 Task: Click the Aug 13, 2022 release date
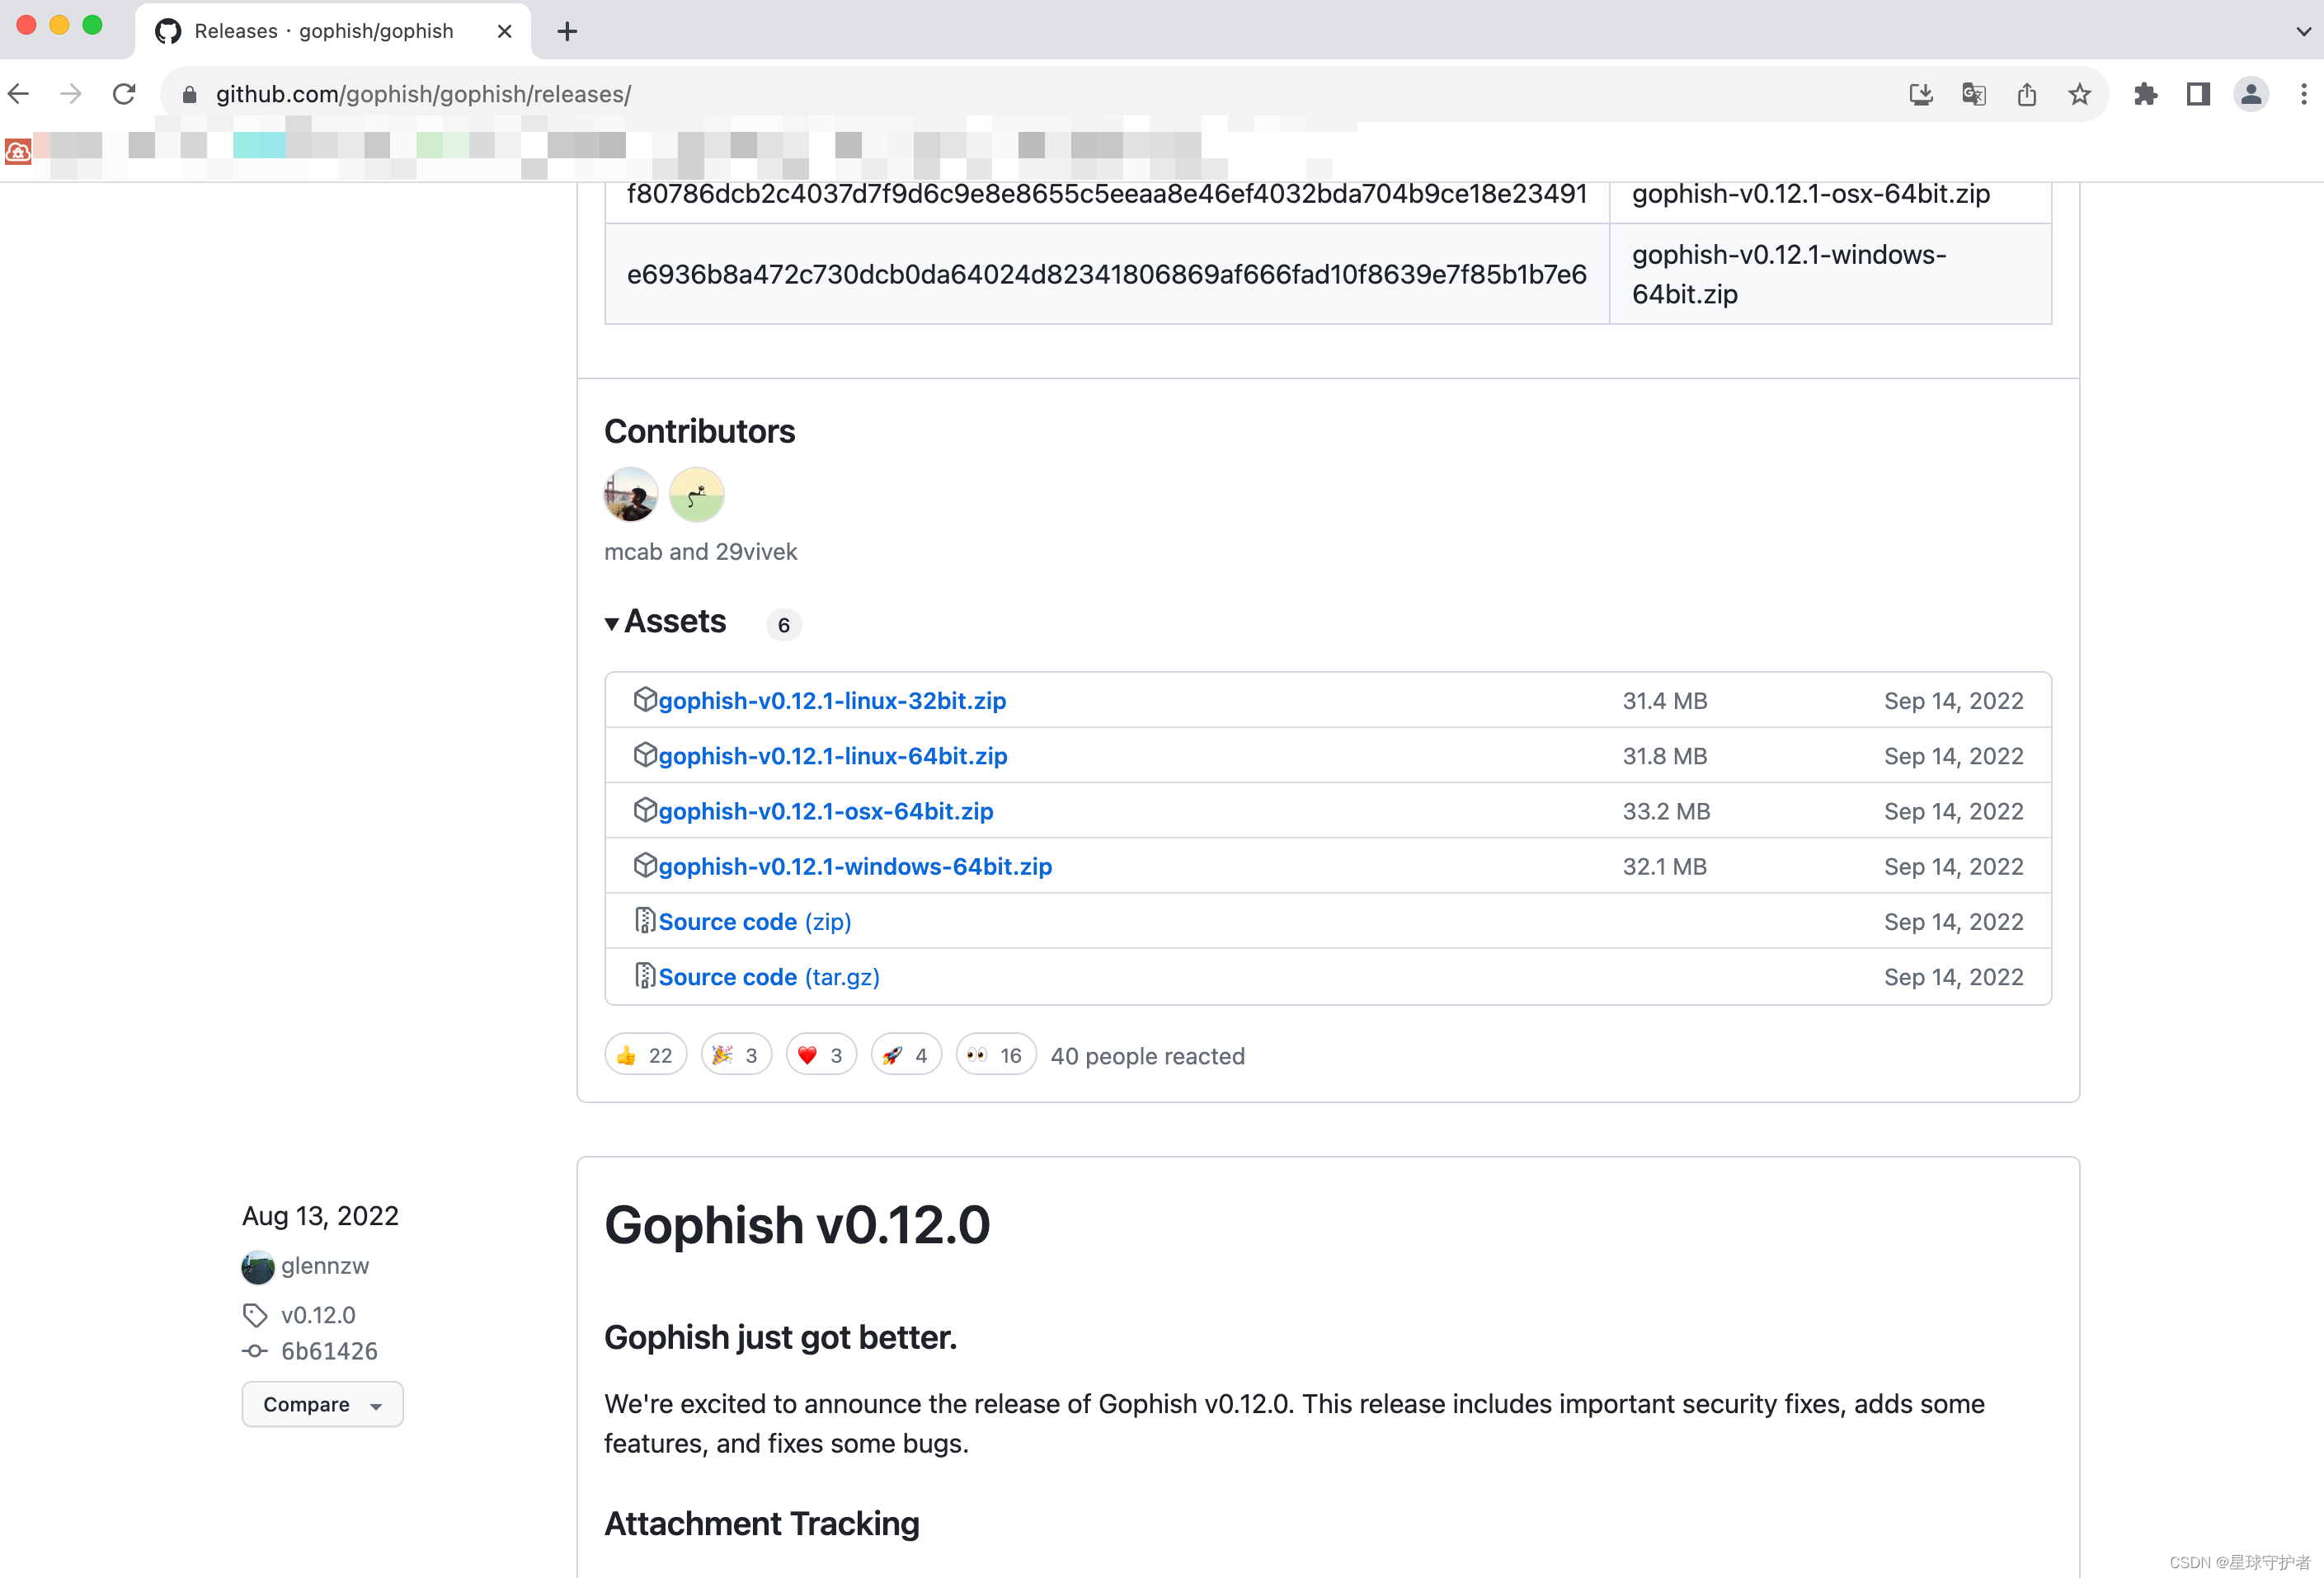[320, 1215]
